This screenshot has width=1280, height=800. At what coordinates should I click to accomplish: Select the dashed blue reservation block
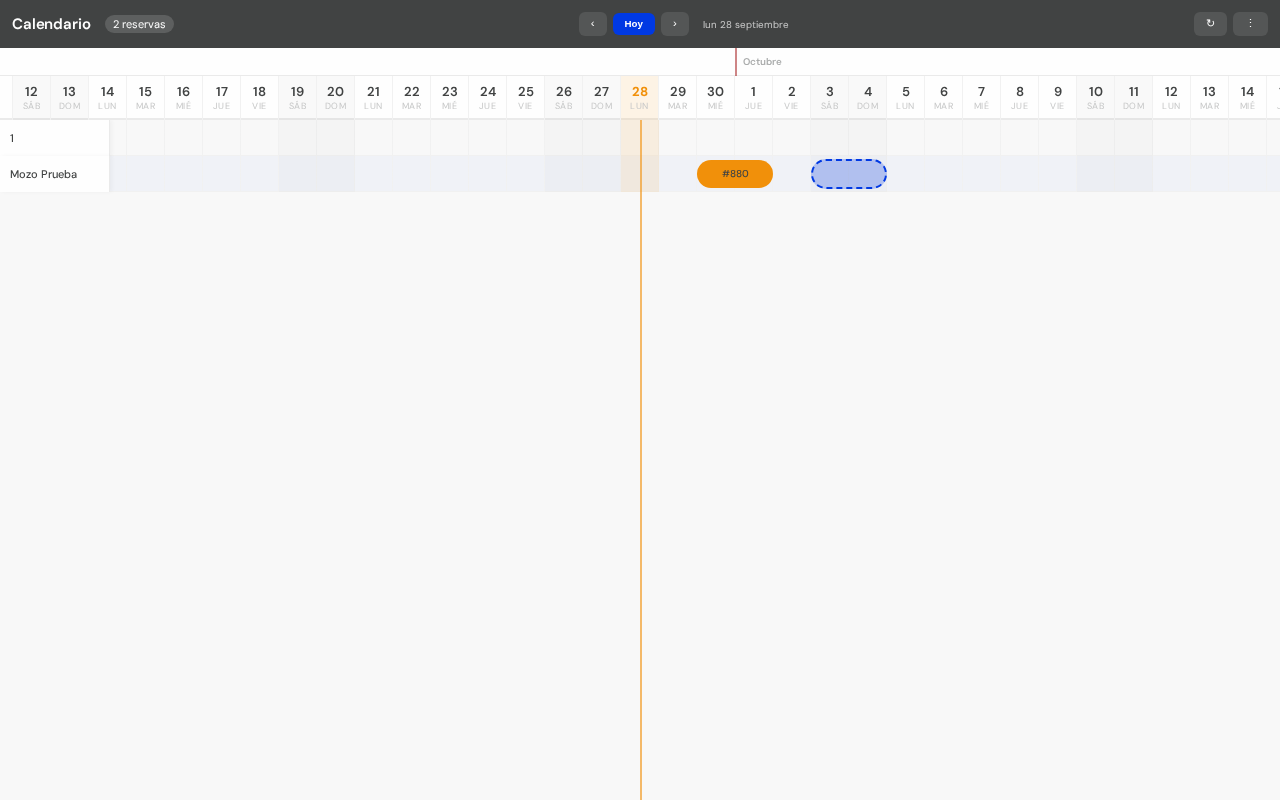[x=849, y=174]
